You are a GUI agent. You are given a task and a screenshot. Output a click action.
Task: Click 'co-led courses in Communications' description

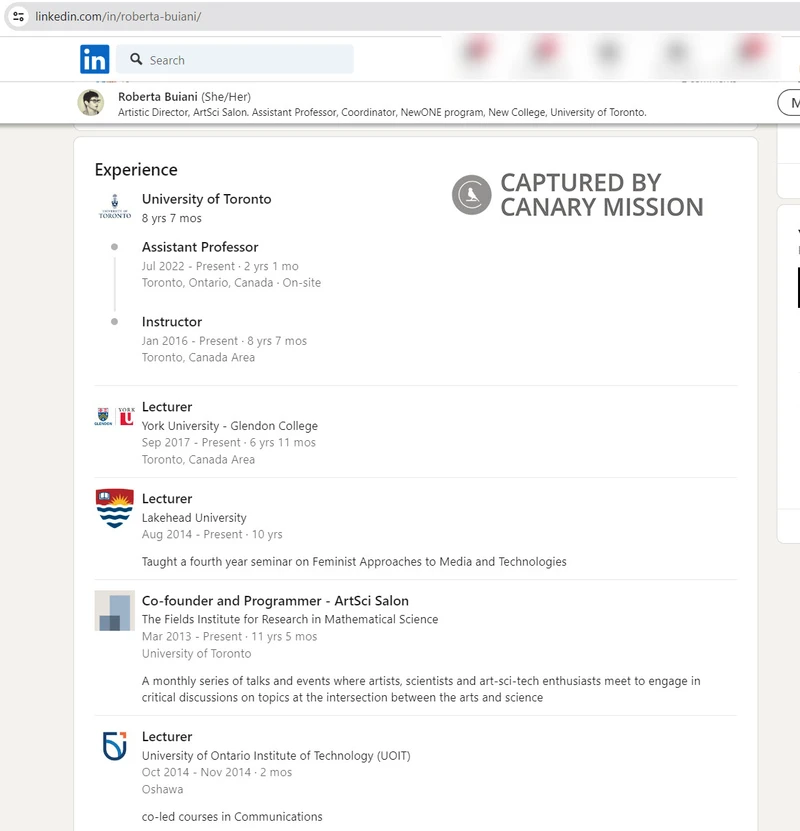pyautogui.click(x=232, y=817)
